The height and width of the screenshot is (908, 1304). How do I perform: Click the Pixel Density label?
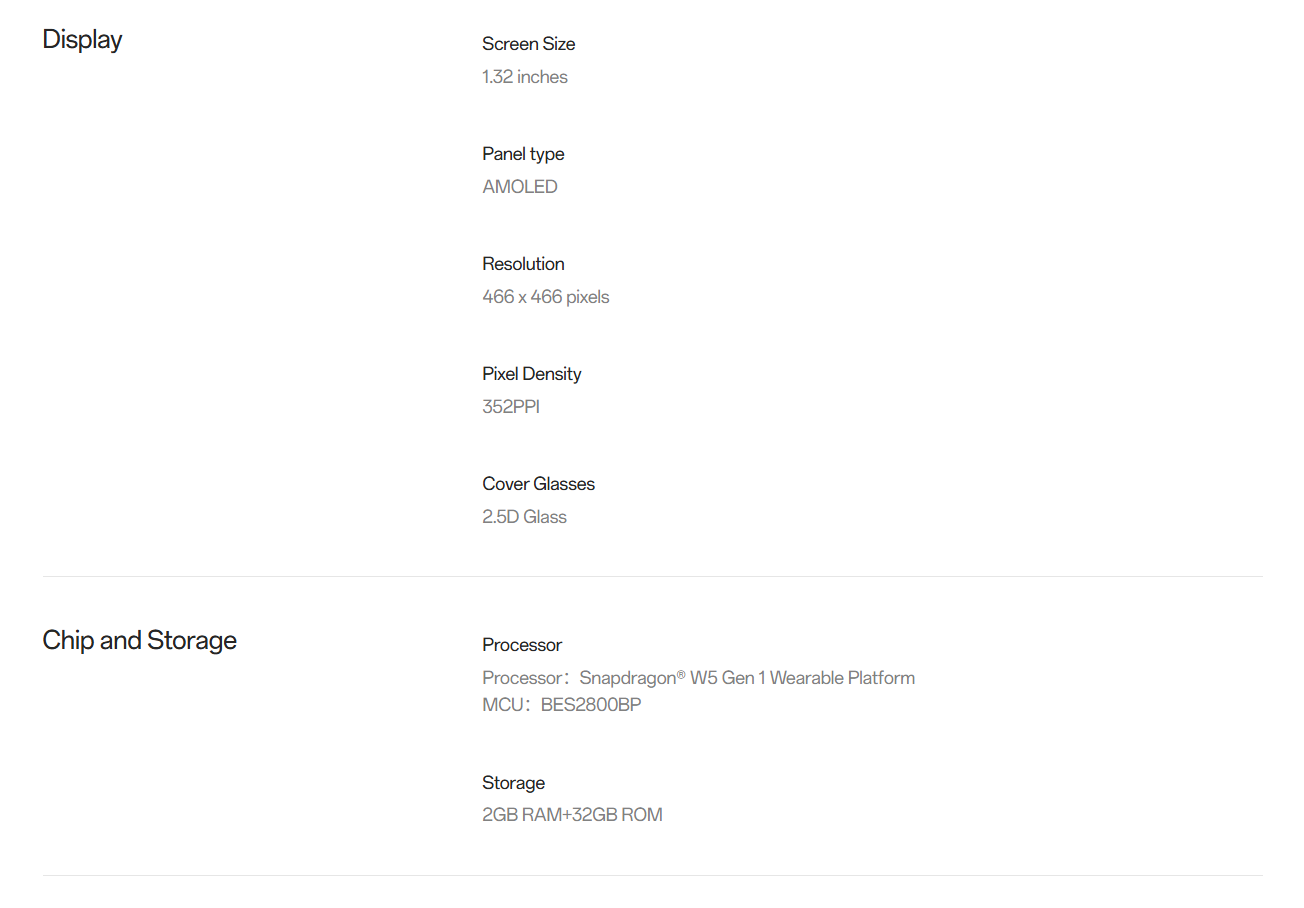pyautogui.click(x=531, y=374)
